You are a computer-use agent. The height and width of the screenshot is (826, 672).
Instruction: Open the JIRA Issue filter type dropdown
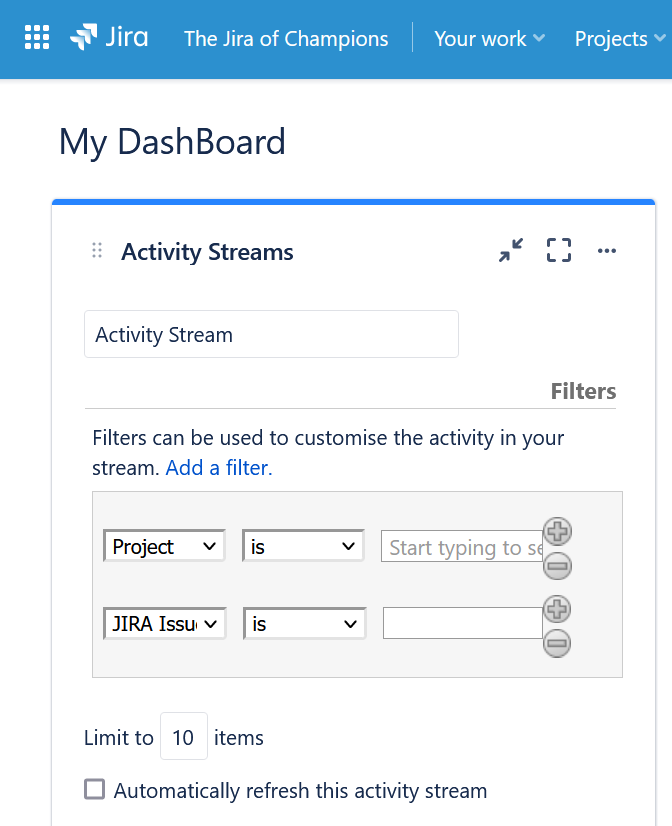coord(165,624)
